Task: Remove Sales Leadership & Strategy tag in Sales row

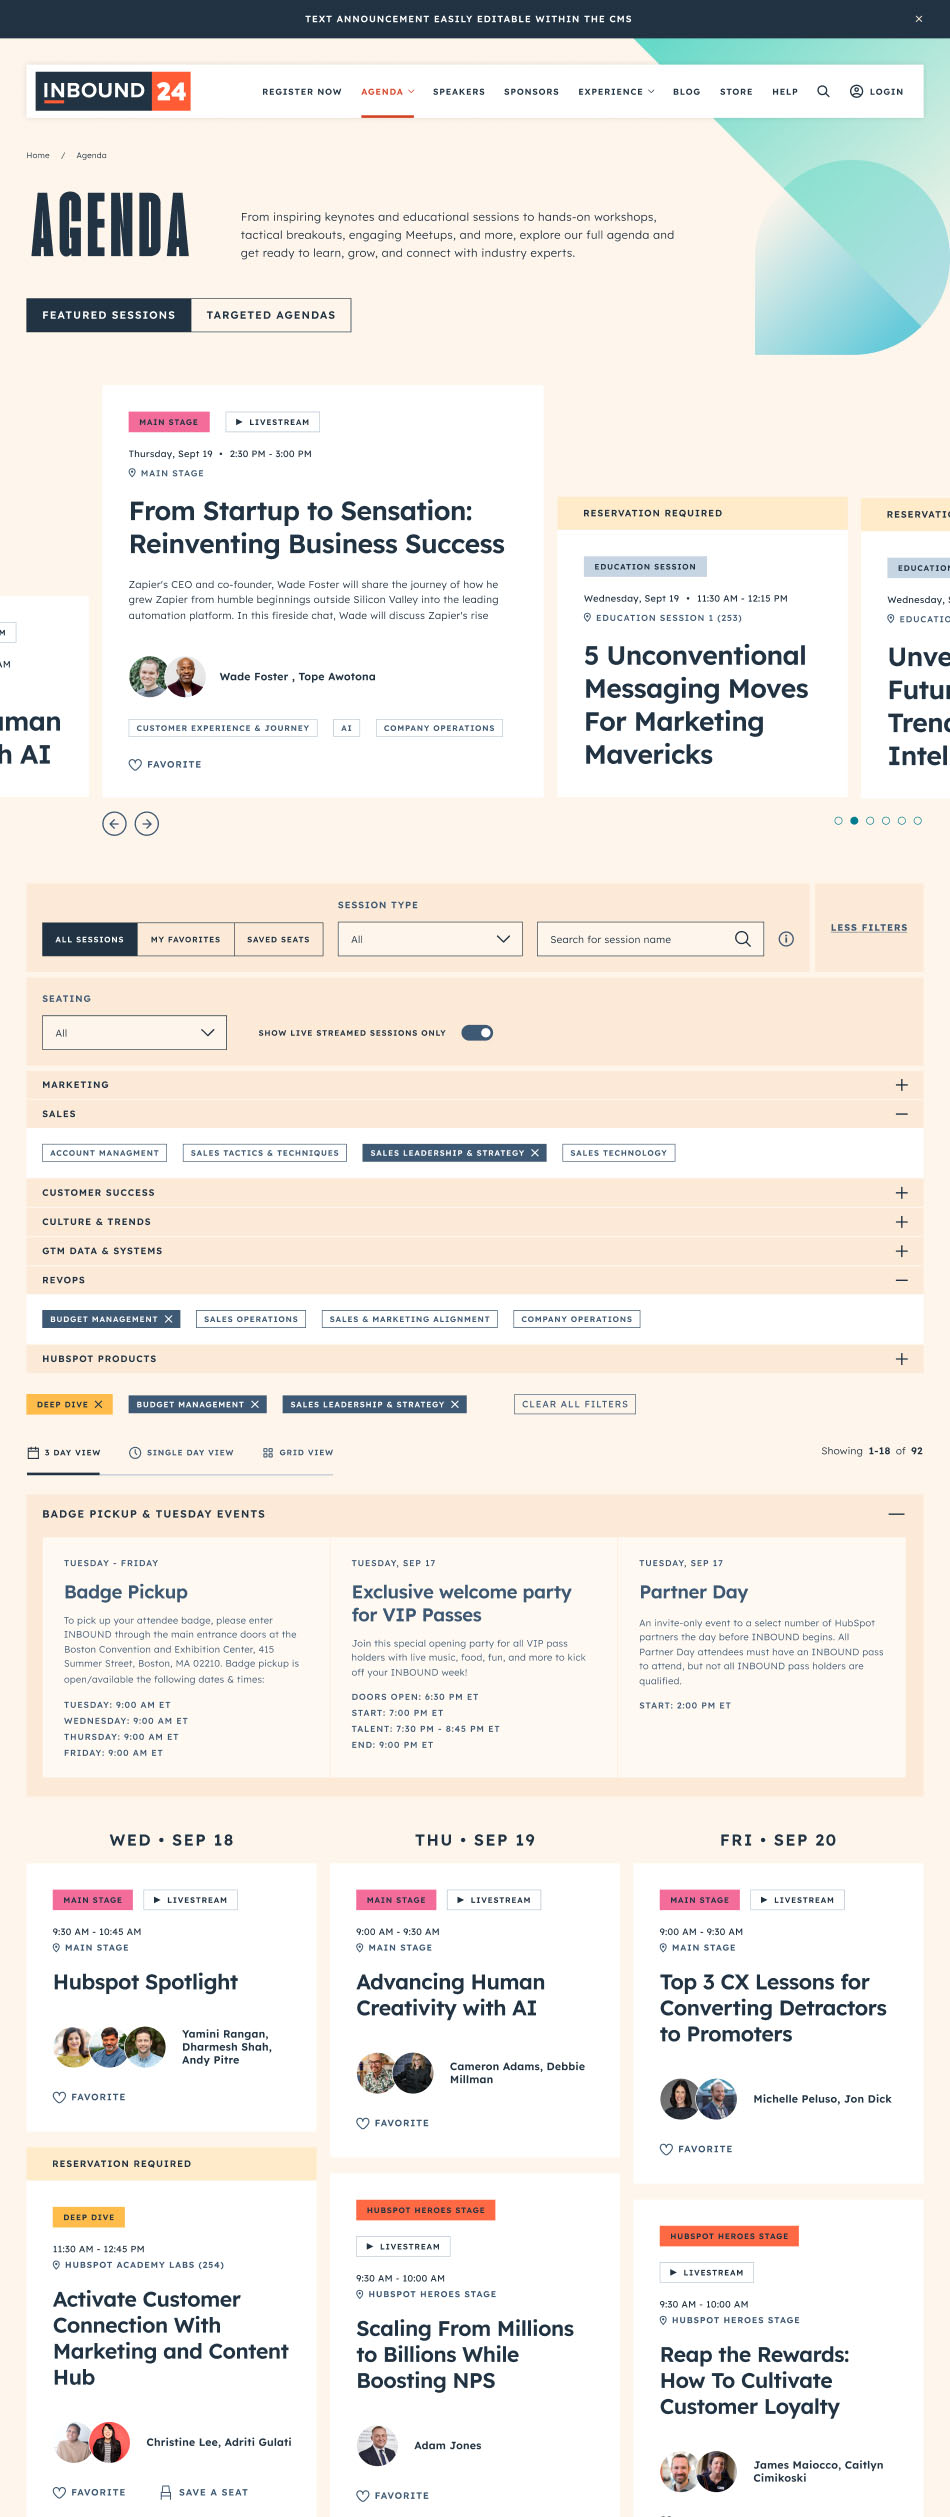Action: pyautogui.click(x=535, y=1153)
